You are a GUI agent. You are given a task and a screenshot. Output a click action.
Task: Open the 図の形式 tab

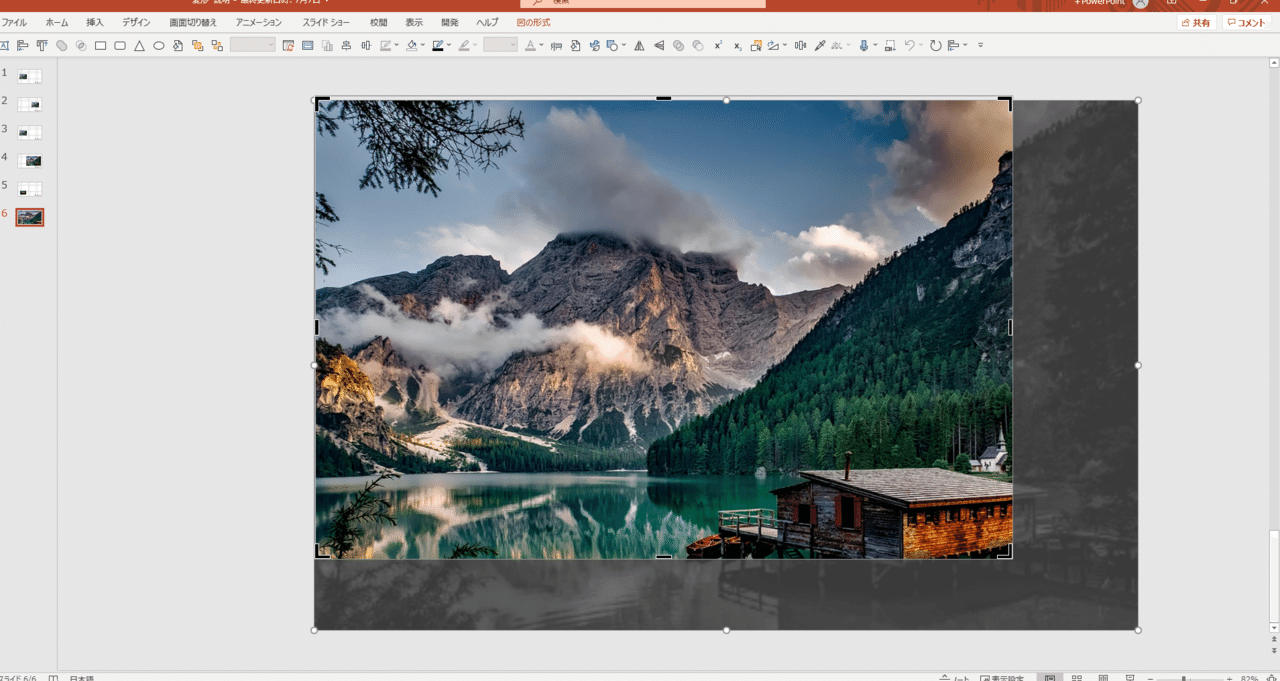tap(533, 22)
